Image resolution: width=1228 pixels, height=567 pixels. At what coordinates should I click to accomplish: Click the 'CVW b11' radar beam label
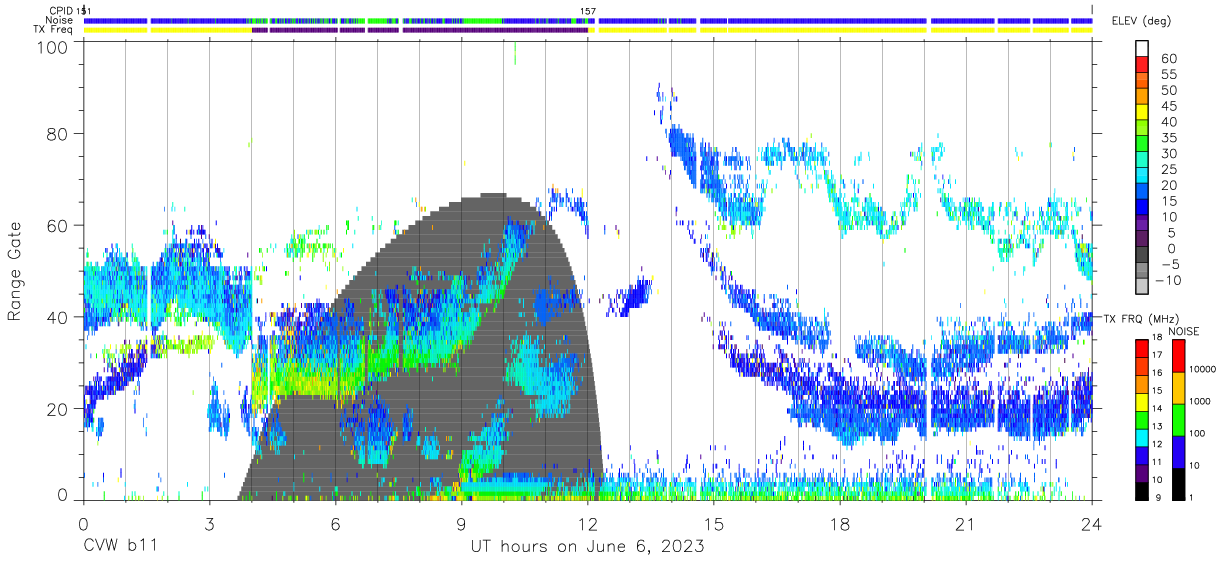[x=119, y=547]
